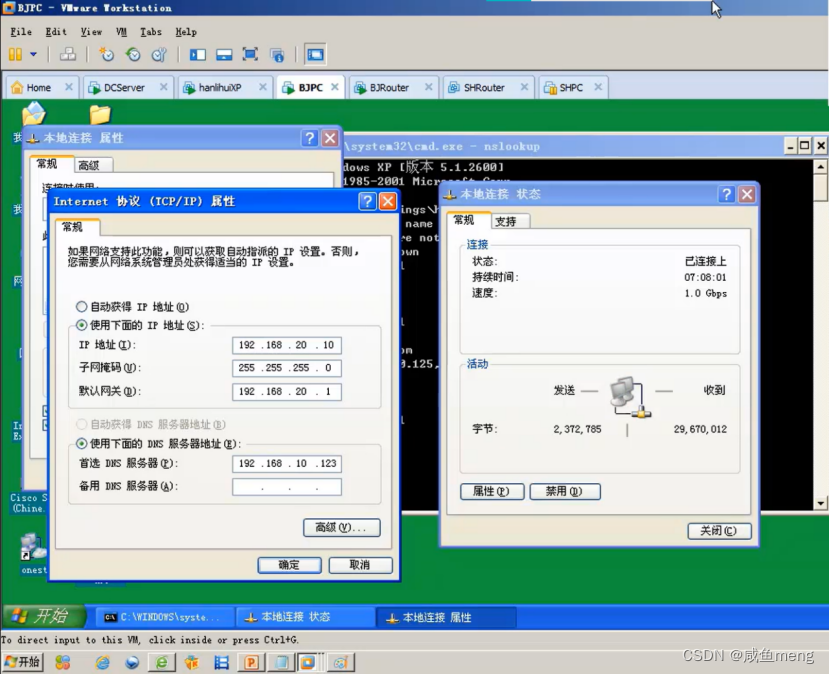829x674 pixels.
Task: Click the green browser icon in host taskbar
Action: click(162, 662)
